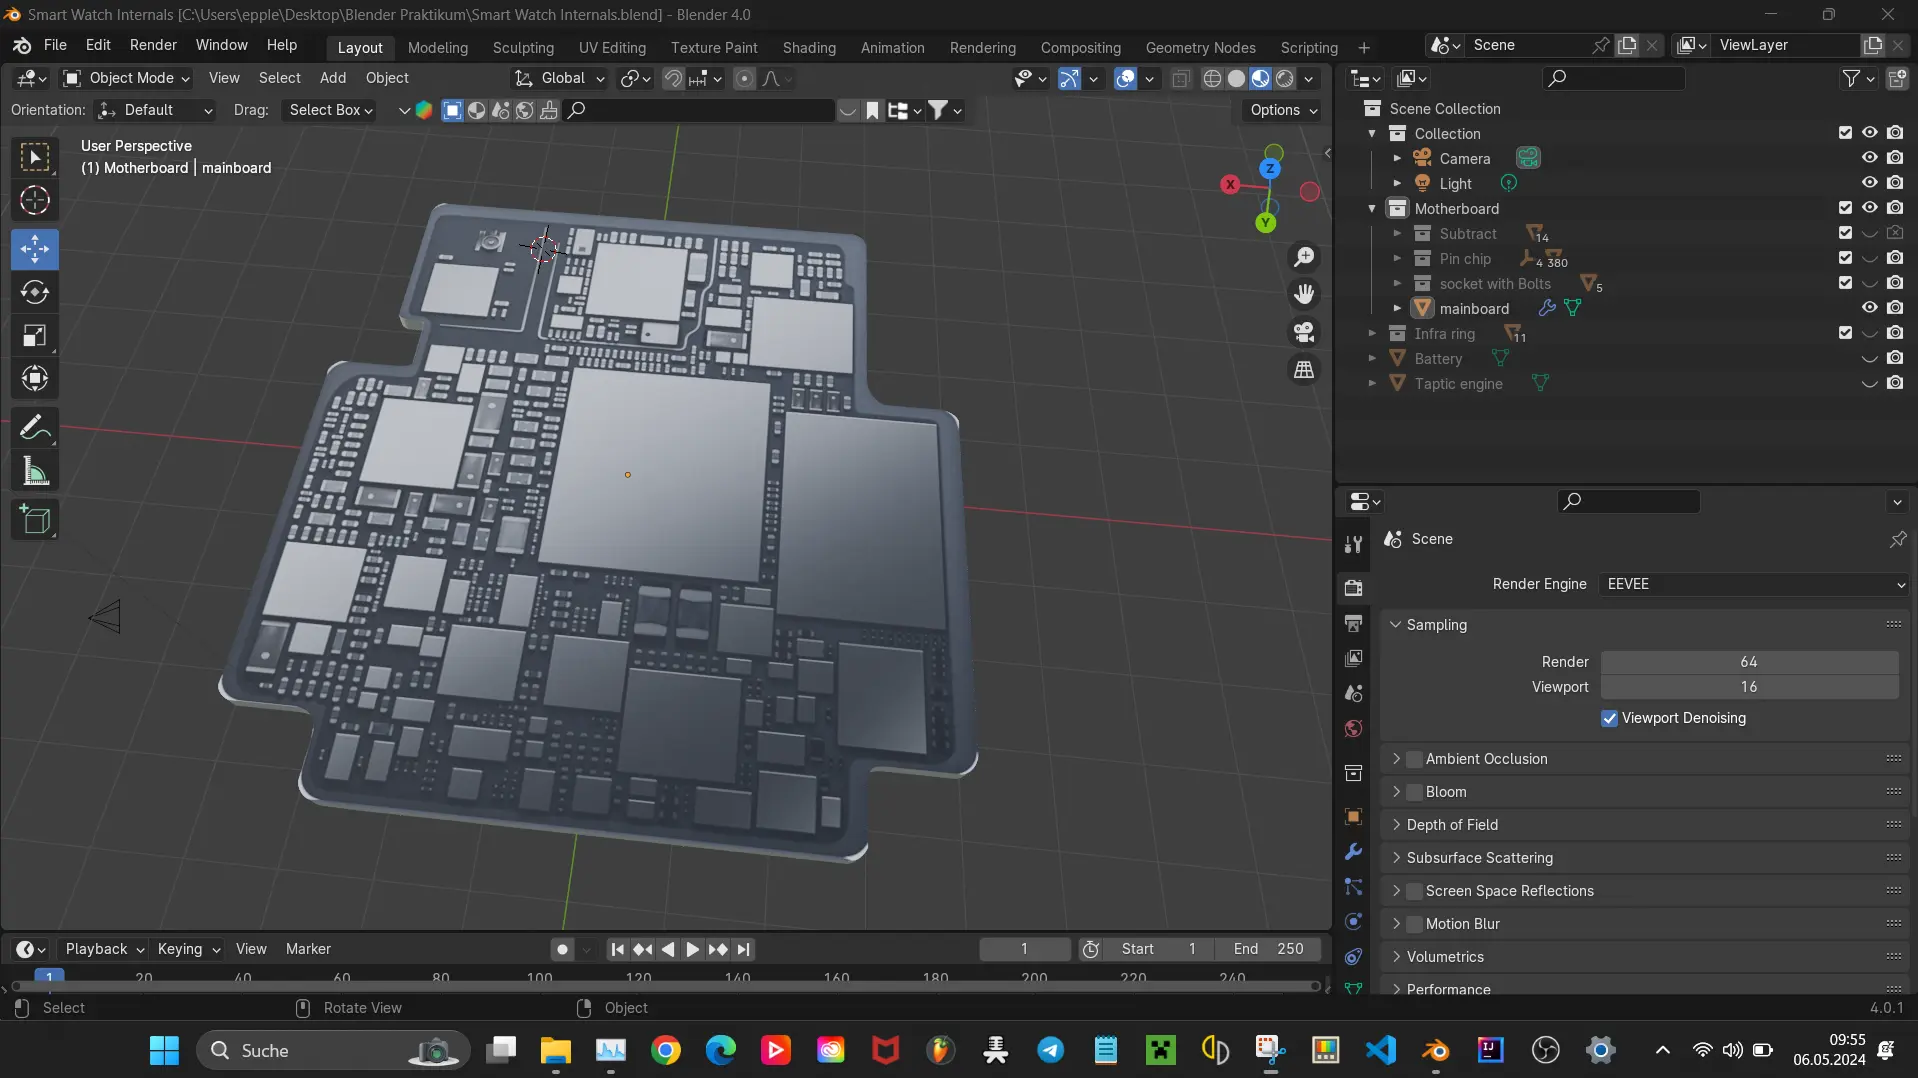This screenshot has height=1078, width=1918.
Task: Enable Ambient Occlusion checkbox
Action: tap(1414, 759)
